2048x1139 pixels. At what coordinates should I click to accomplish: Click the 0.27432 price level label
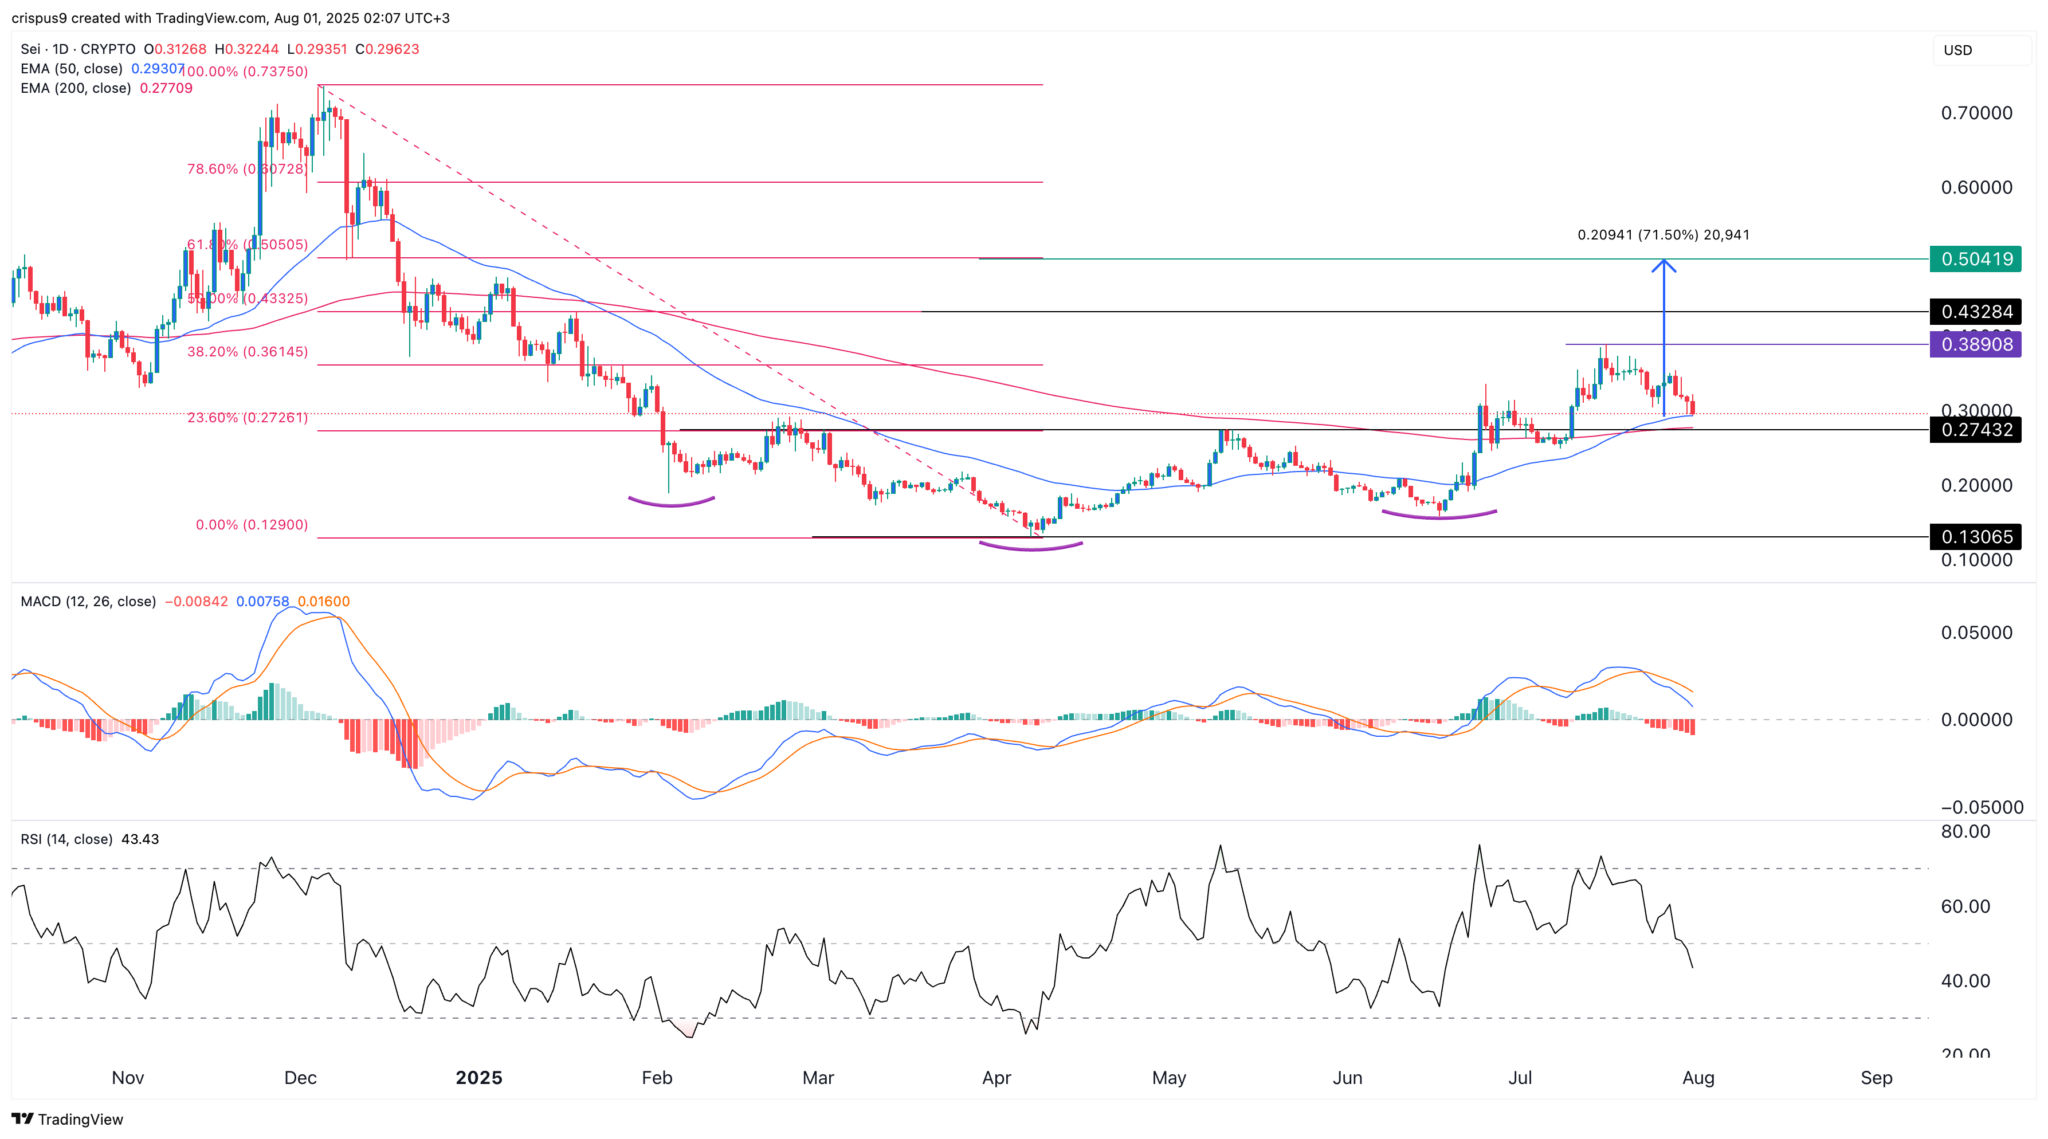tap(1976, 430)
